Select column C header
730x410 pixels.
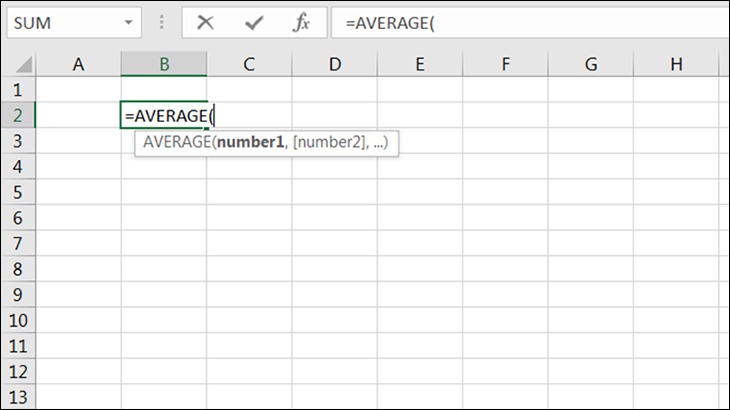[249, 65]
